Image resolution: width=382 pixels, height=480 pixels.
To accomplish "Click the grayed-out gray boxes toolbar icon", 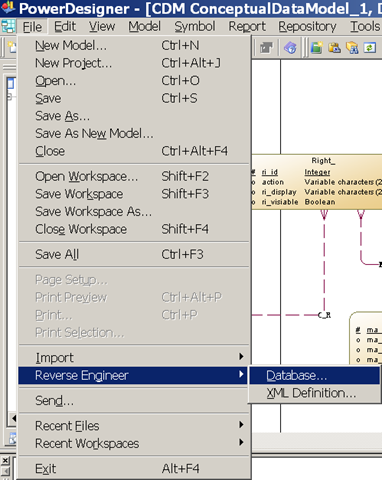I will pos(266,48).
